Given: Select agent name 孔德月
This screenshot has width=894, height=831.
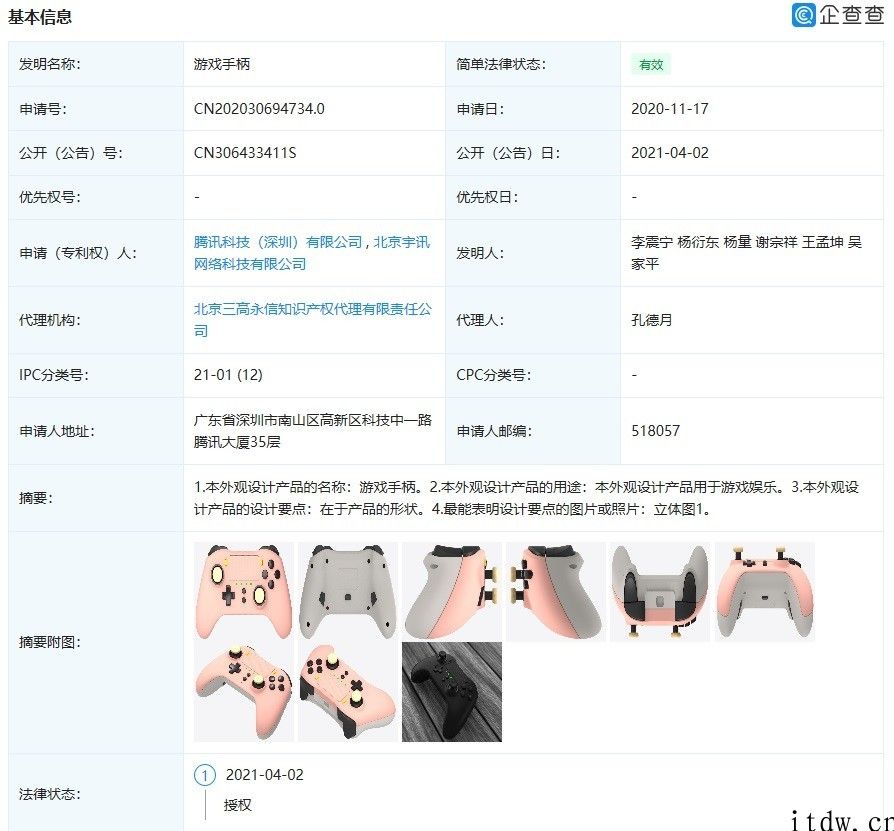Looking at the screenshot, I should [652, 320].
